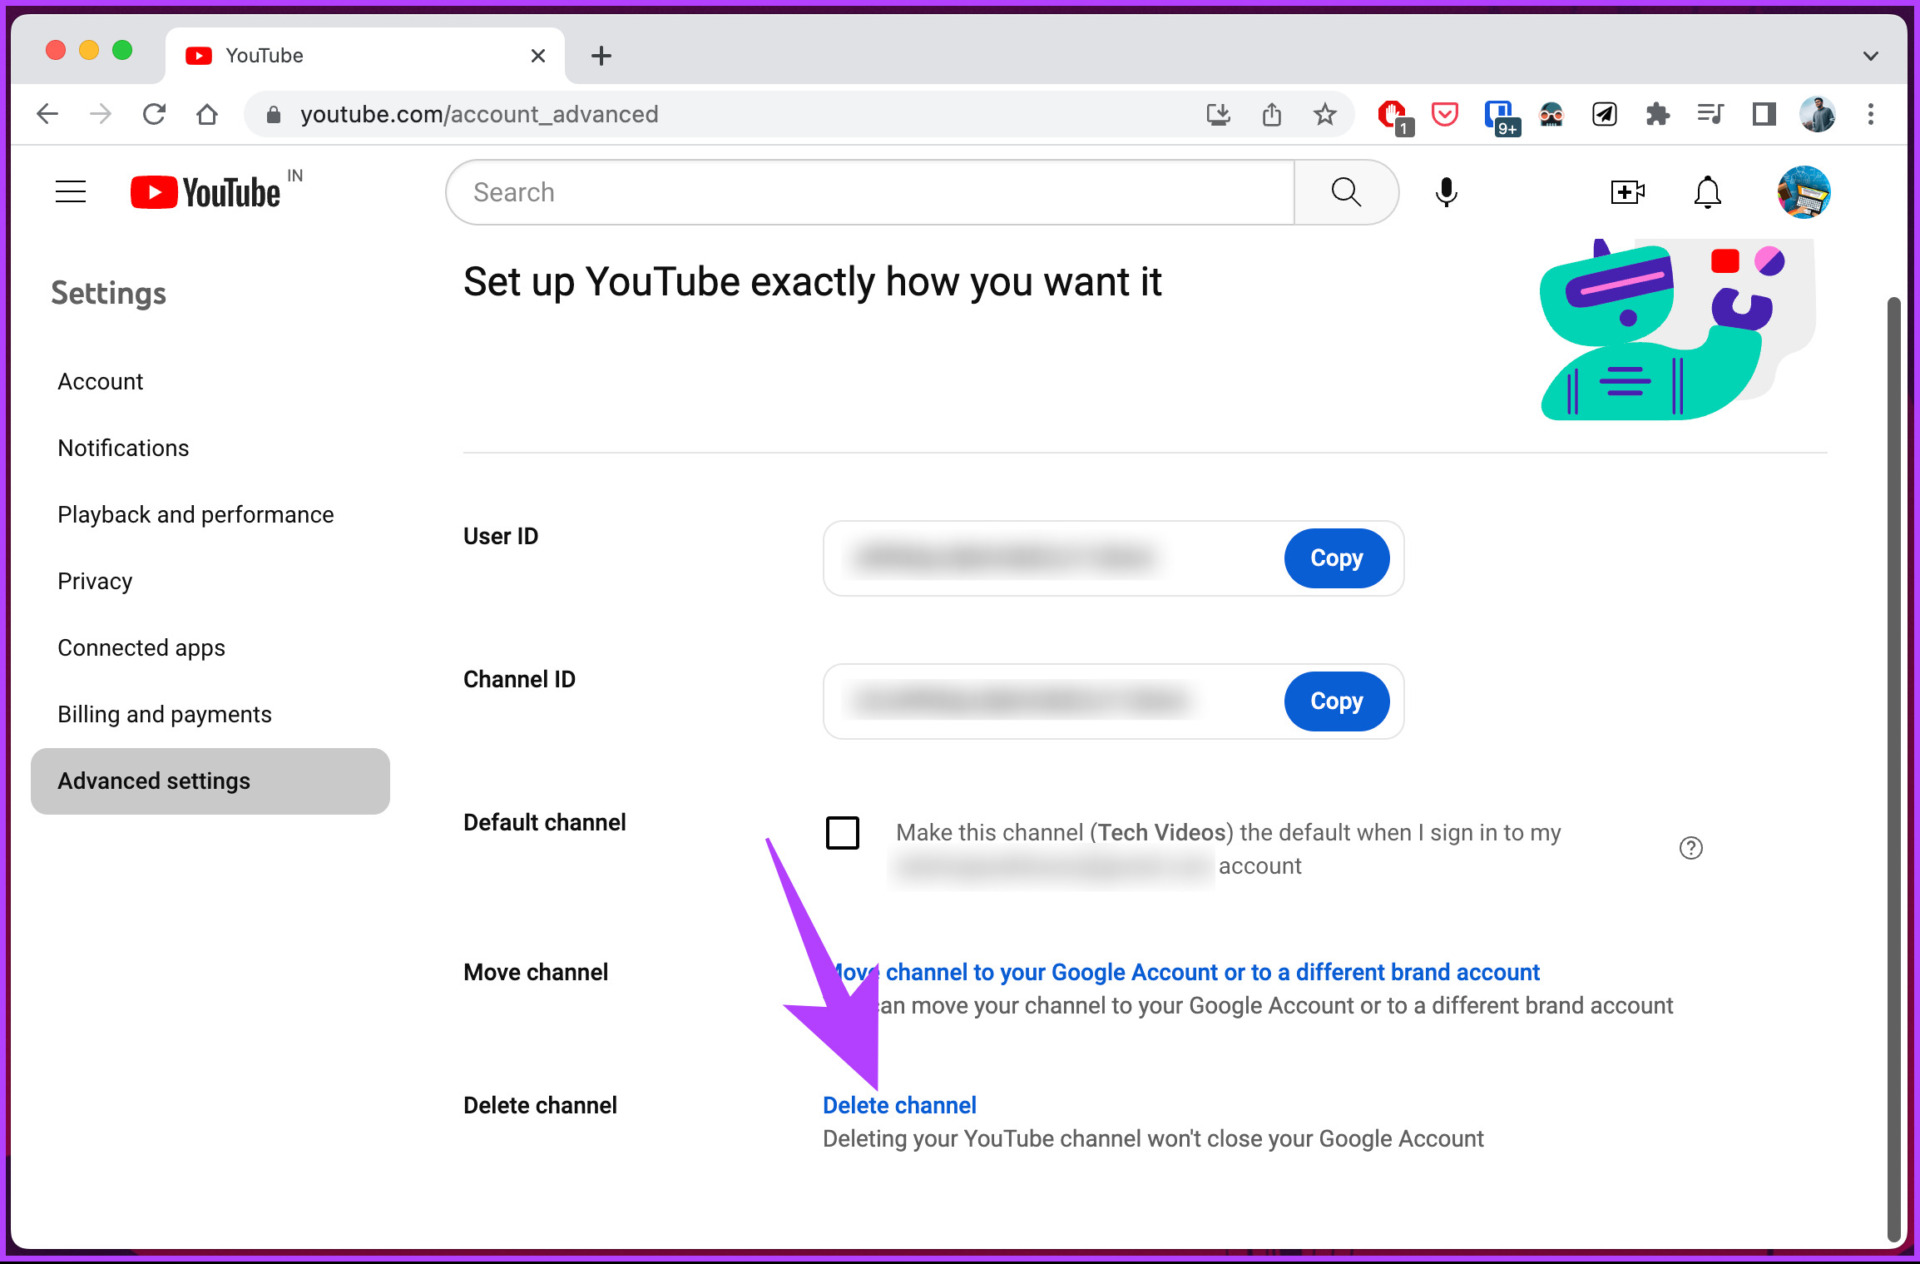Screen dimensions: 1920x1264
Task: Click the address bar URL
Action: point(479,114)
